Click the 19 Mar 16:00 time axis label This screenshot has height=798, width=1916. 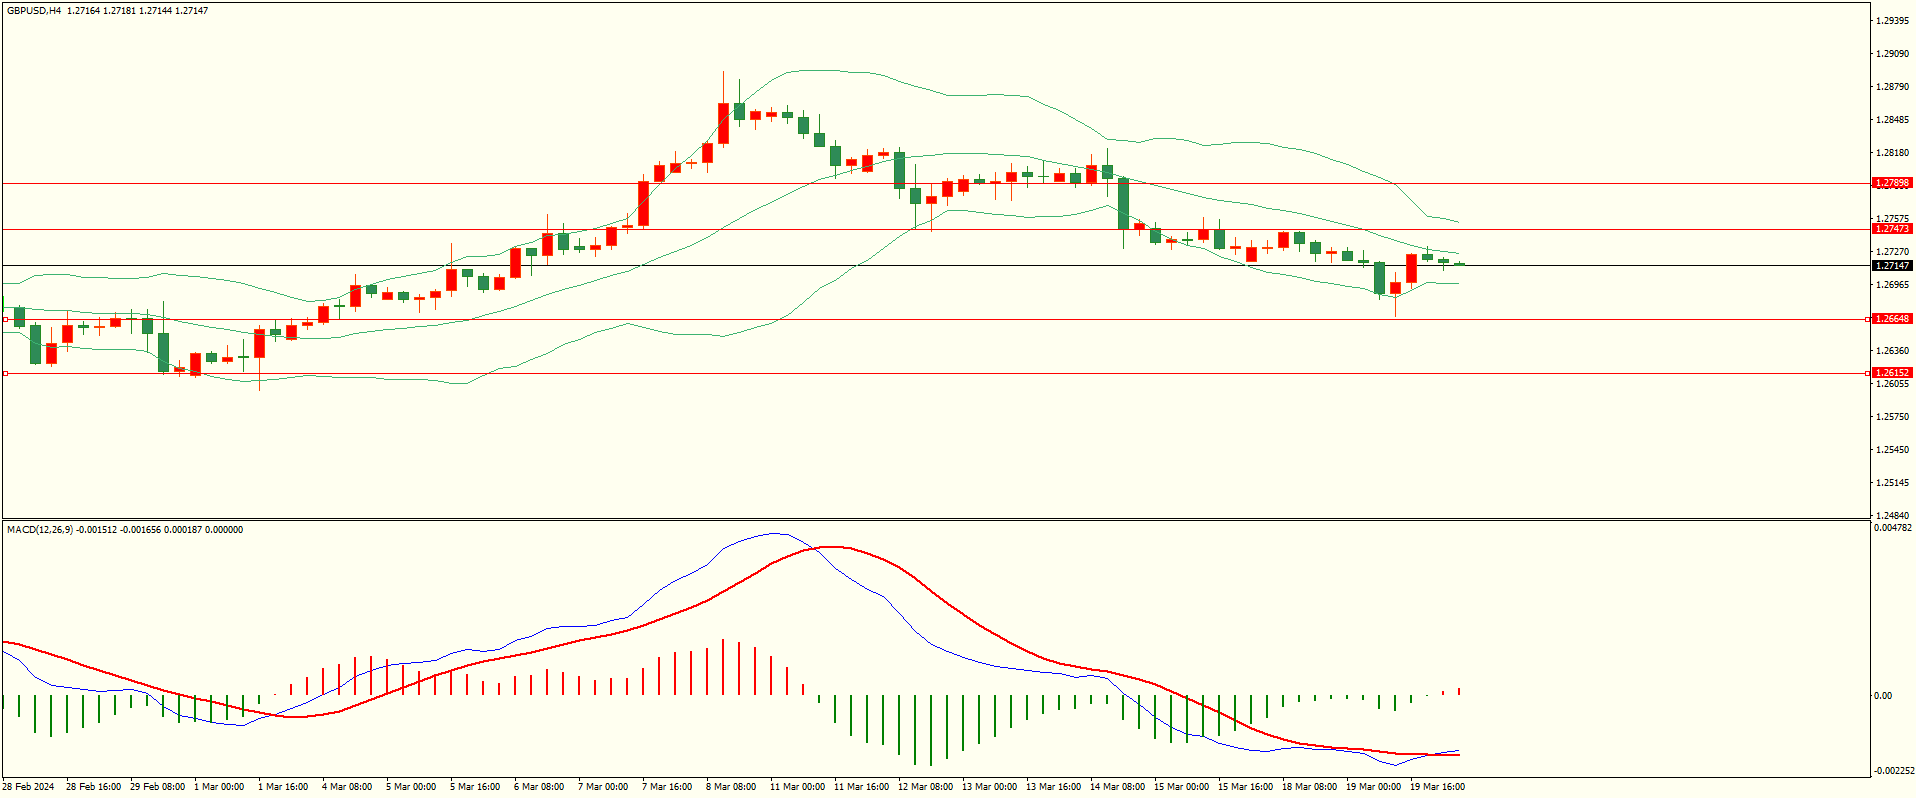(1437, 787)
